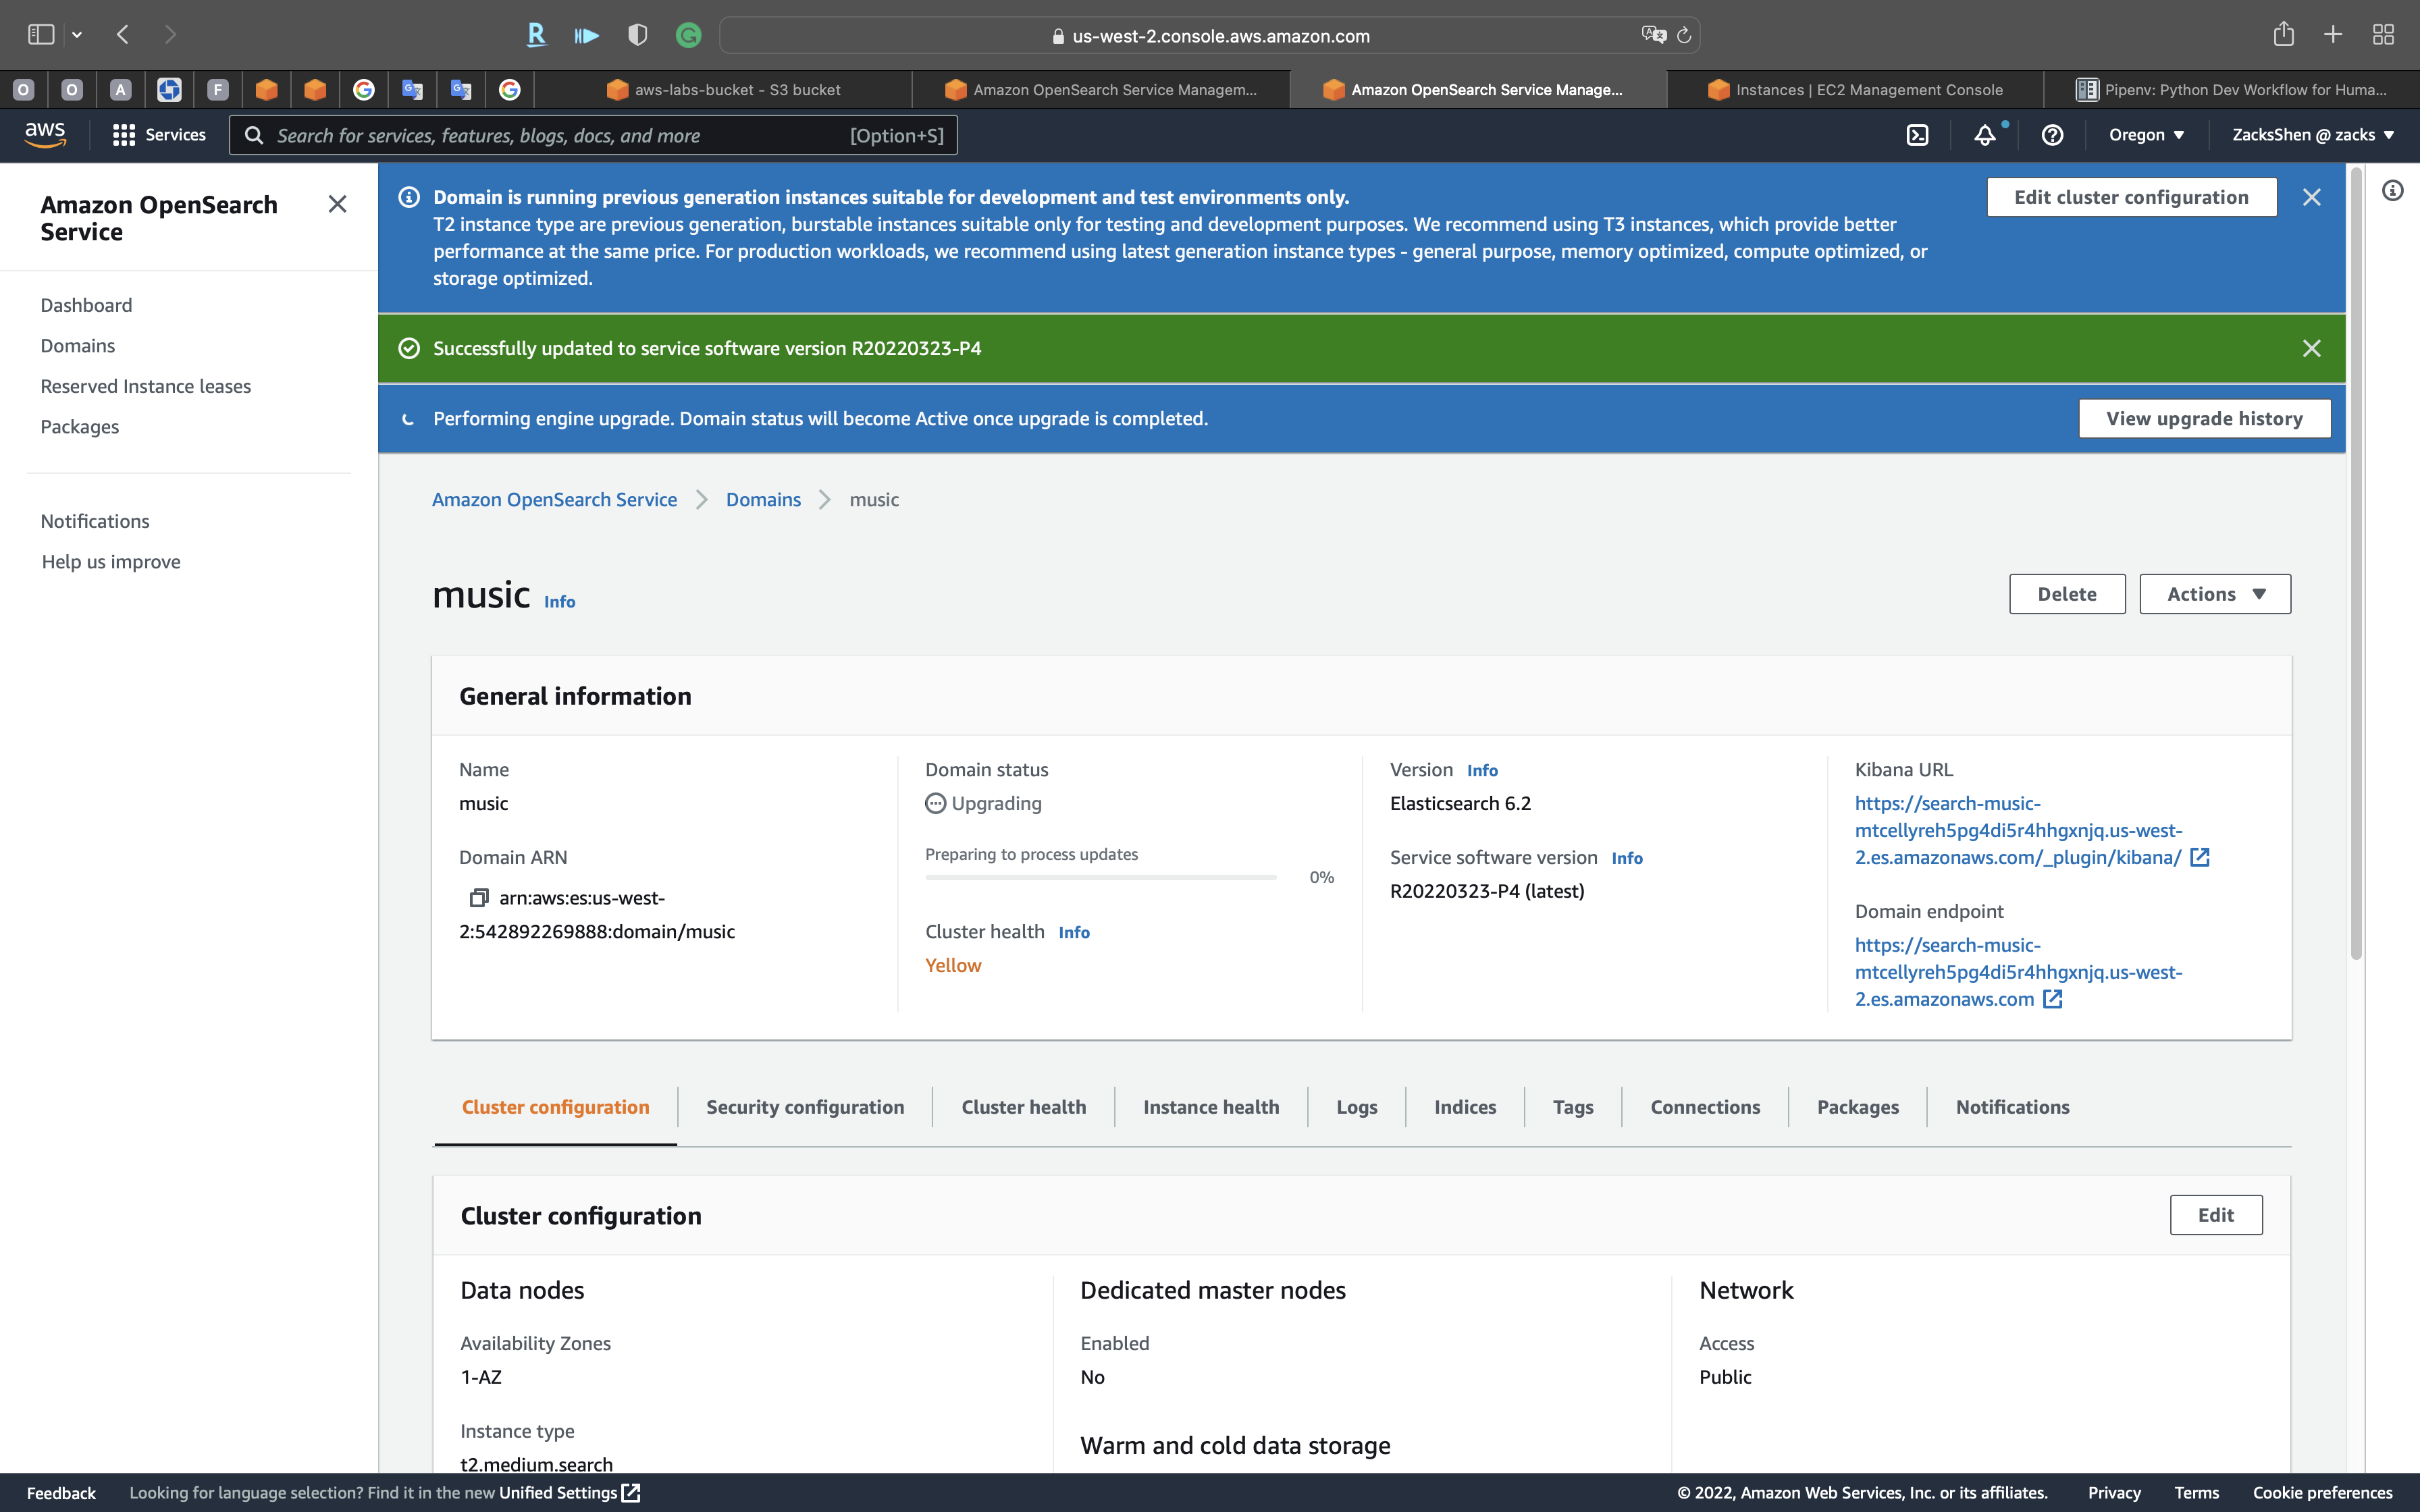Copy the Domain ARN with copy icon

[479, 898]
